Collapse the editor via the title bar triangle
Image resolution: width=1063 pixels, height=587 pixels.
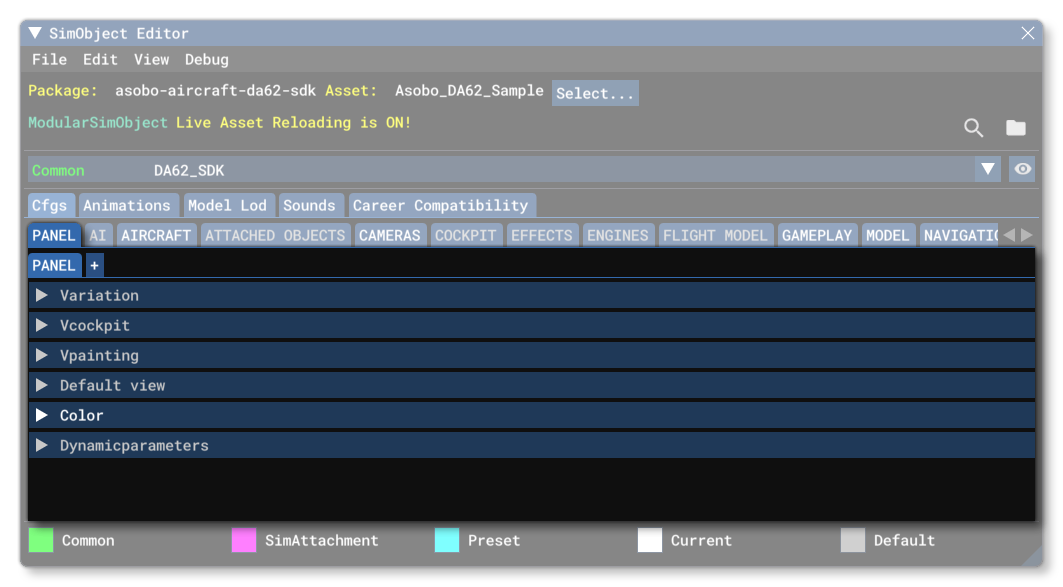pos(35,33)
